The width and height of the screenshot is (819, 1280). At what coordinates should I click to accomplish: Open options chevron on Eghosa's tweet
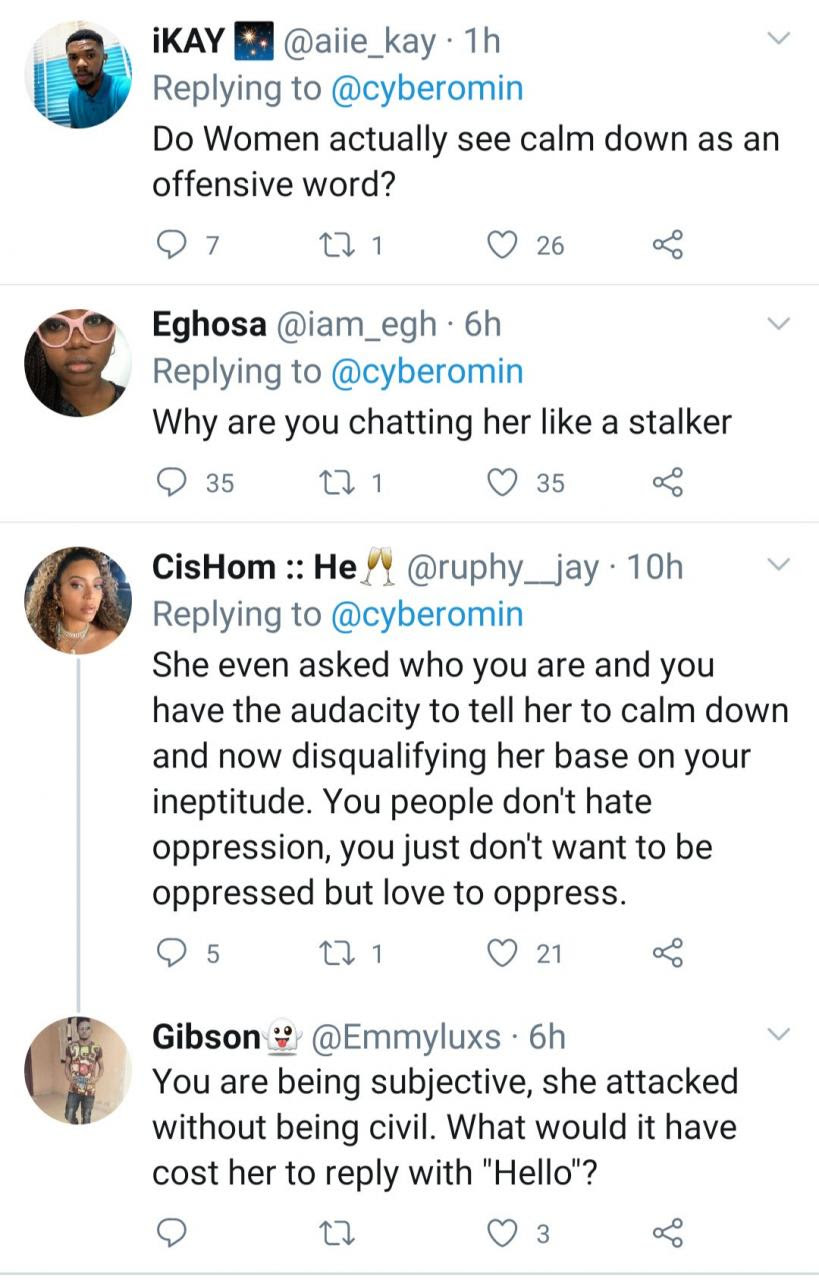click(x=778, y=323)
